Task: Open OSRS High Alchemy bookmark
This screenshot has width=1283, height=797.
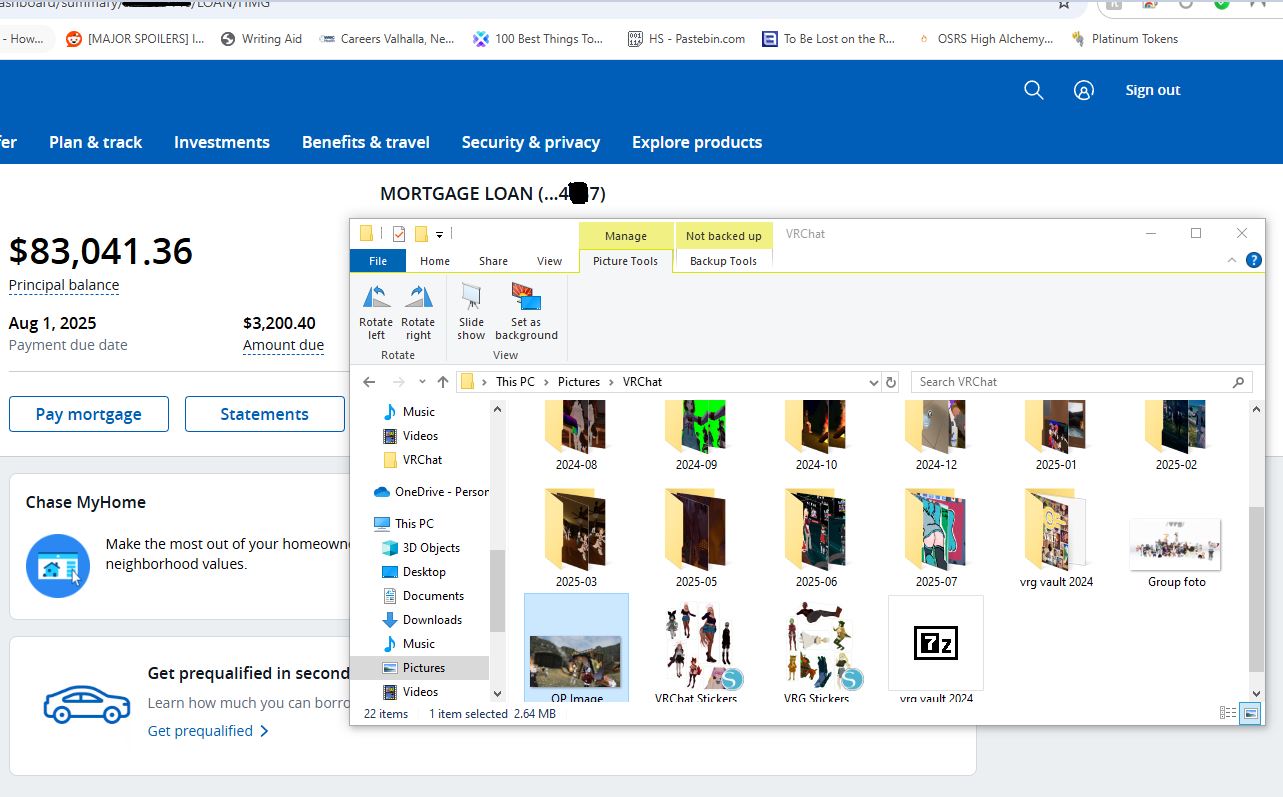Action: (984, 39)
